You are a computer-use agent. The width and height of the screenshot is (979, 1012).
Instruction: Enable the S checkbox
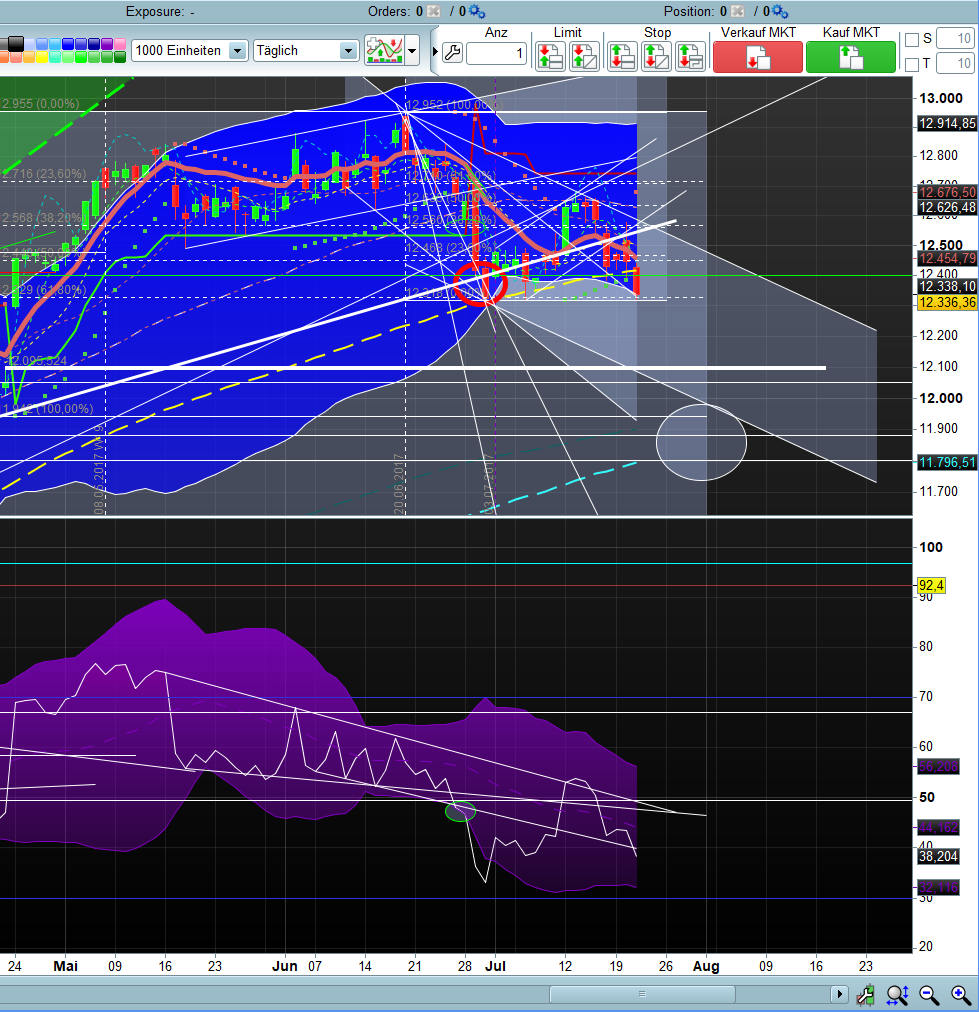click(911, 40)
